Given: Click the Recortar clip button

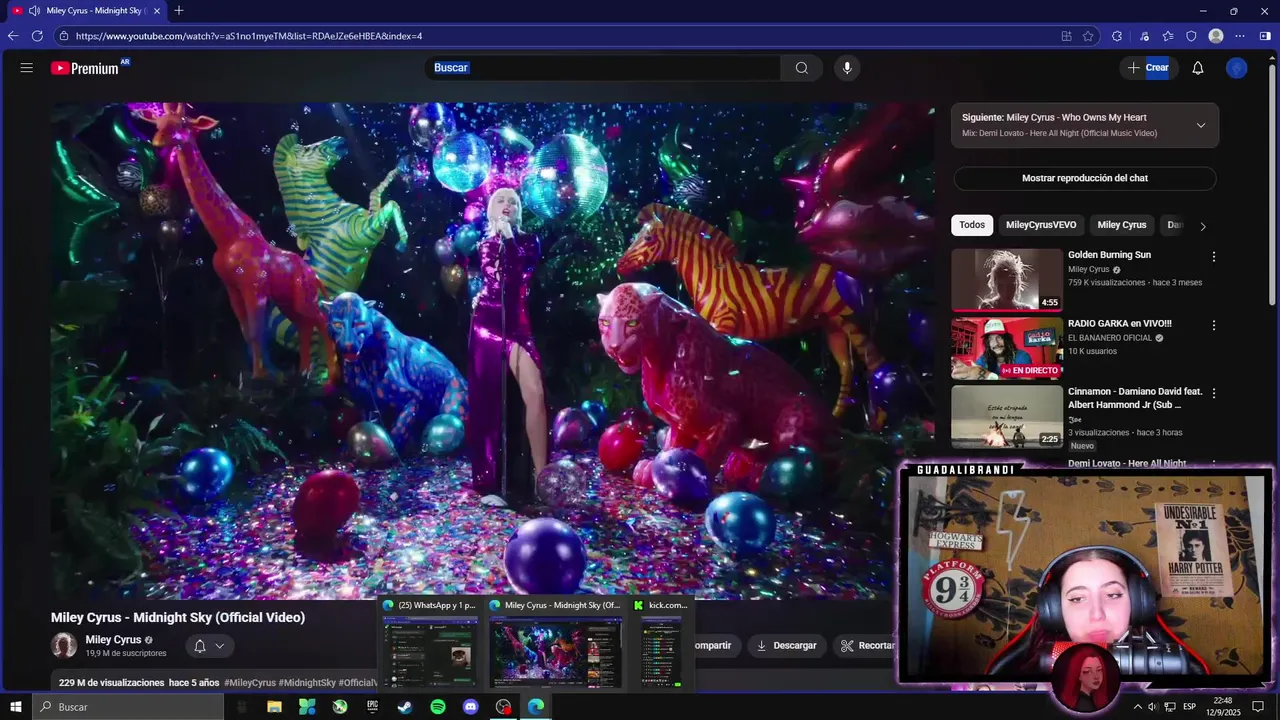Looking at the screenshot, I should pos(866,646).
